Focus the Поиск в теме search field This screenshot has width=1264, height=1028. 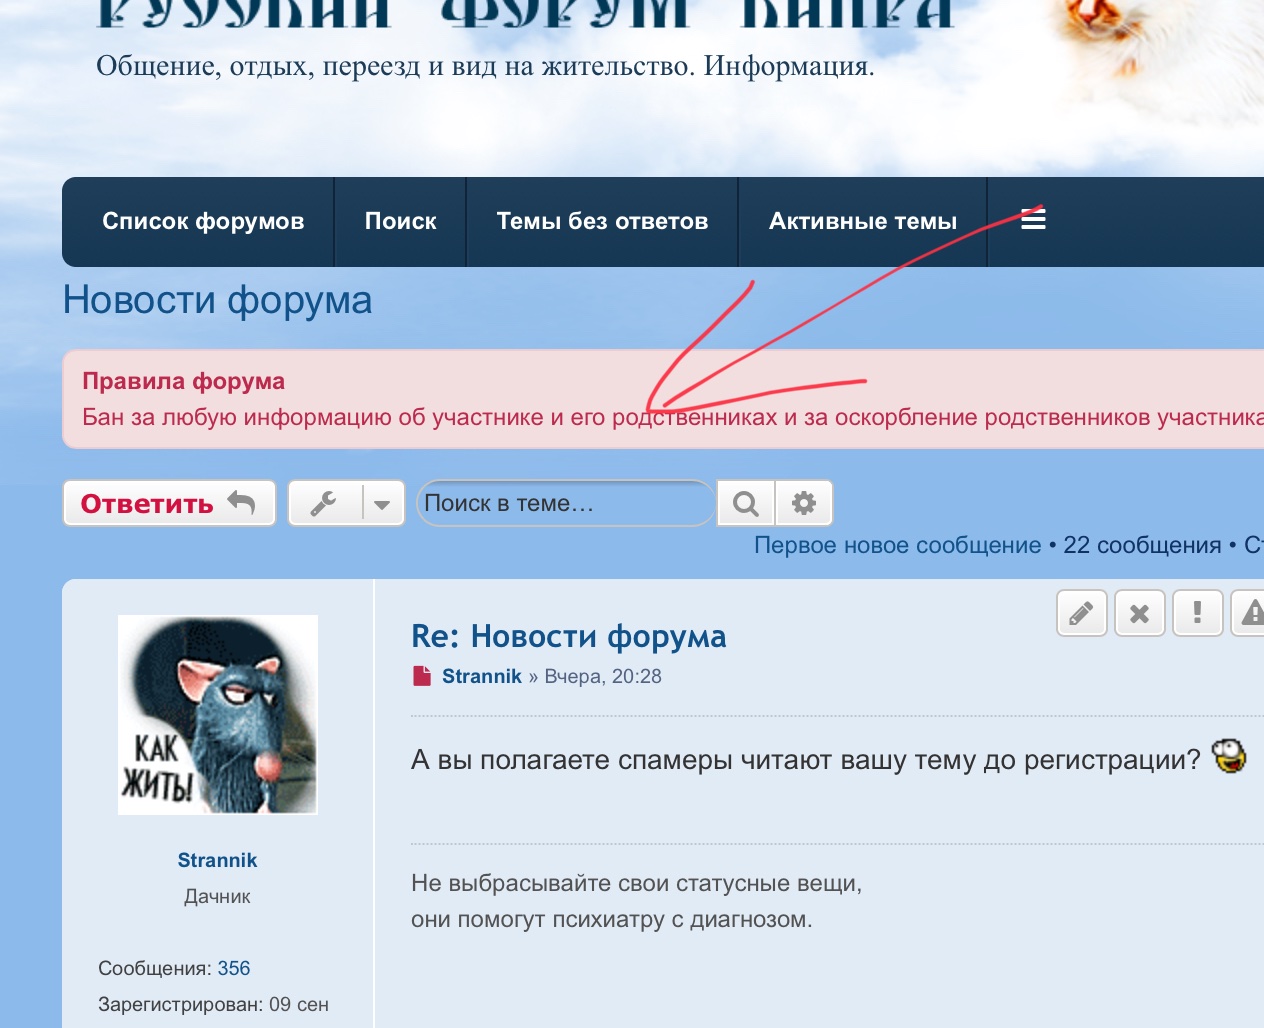pyautogui.click(x=565, y=503)
